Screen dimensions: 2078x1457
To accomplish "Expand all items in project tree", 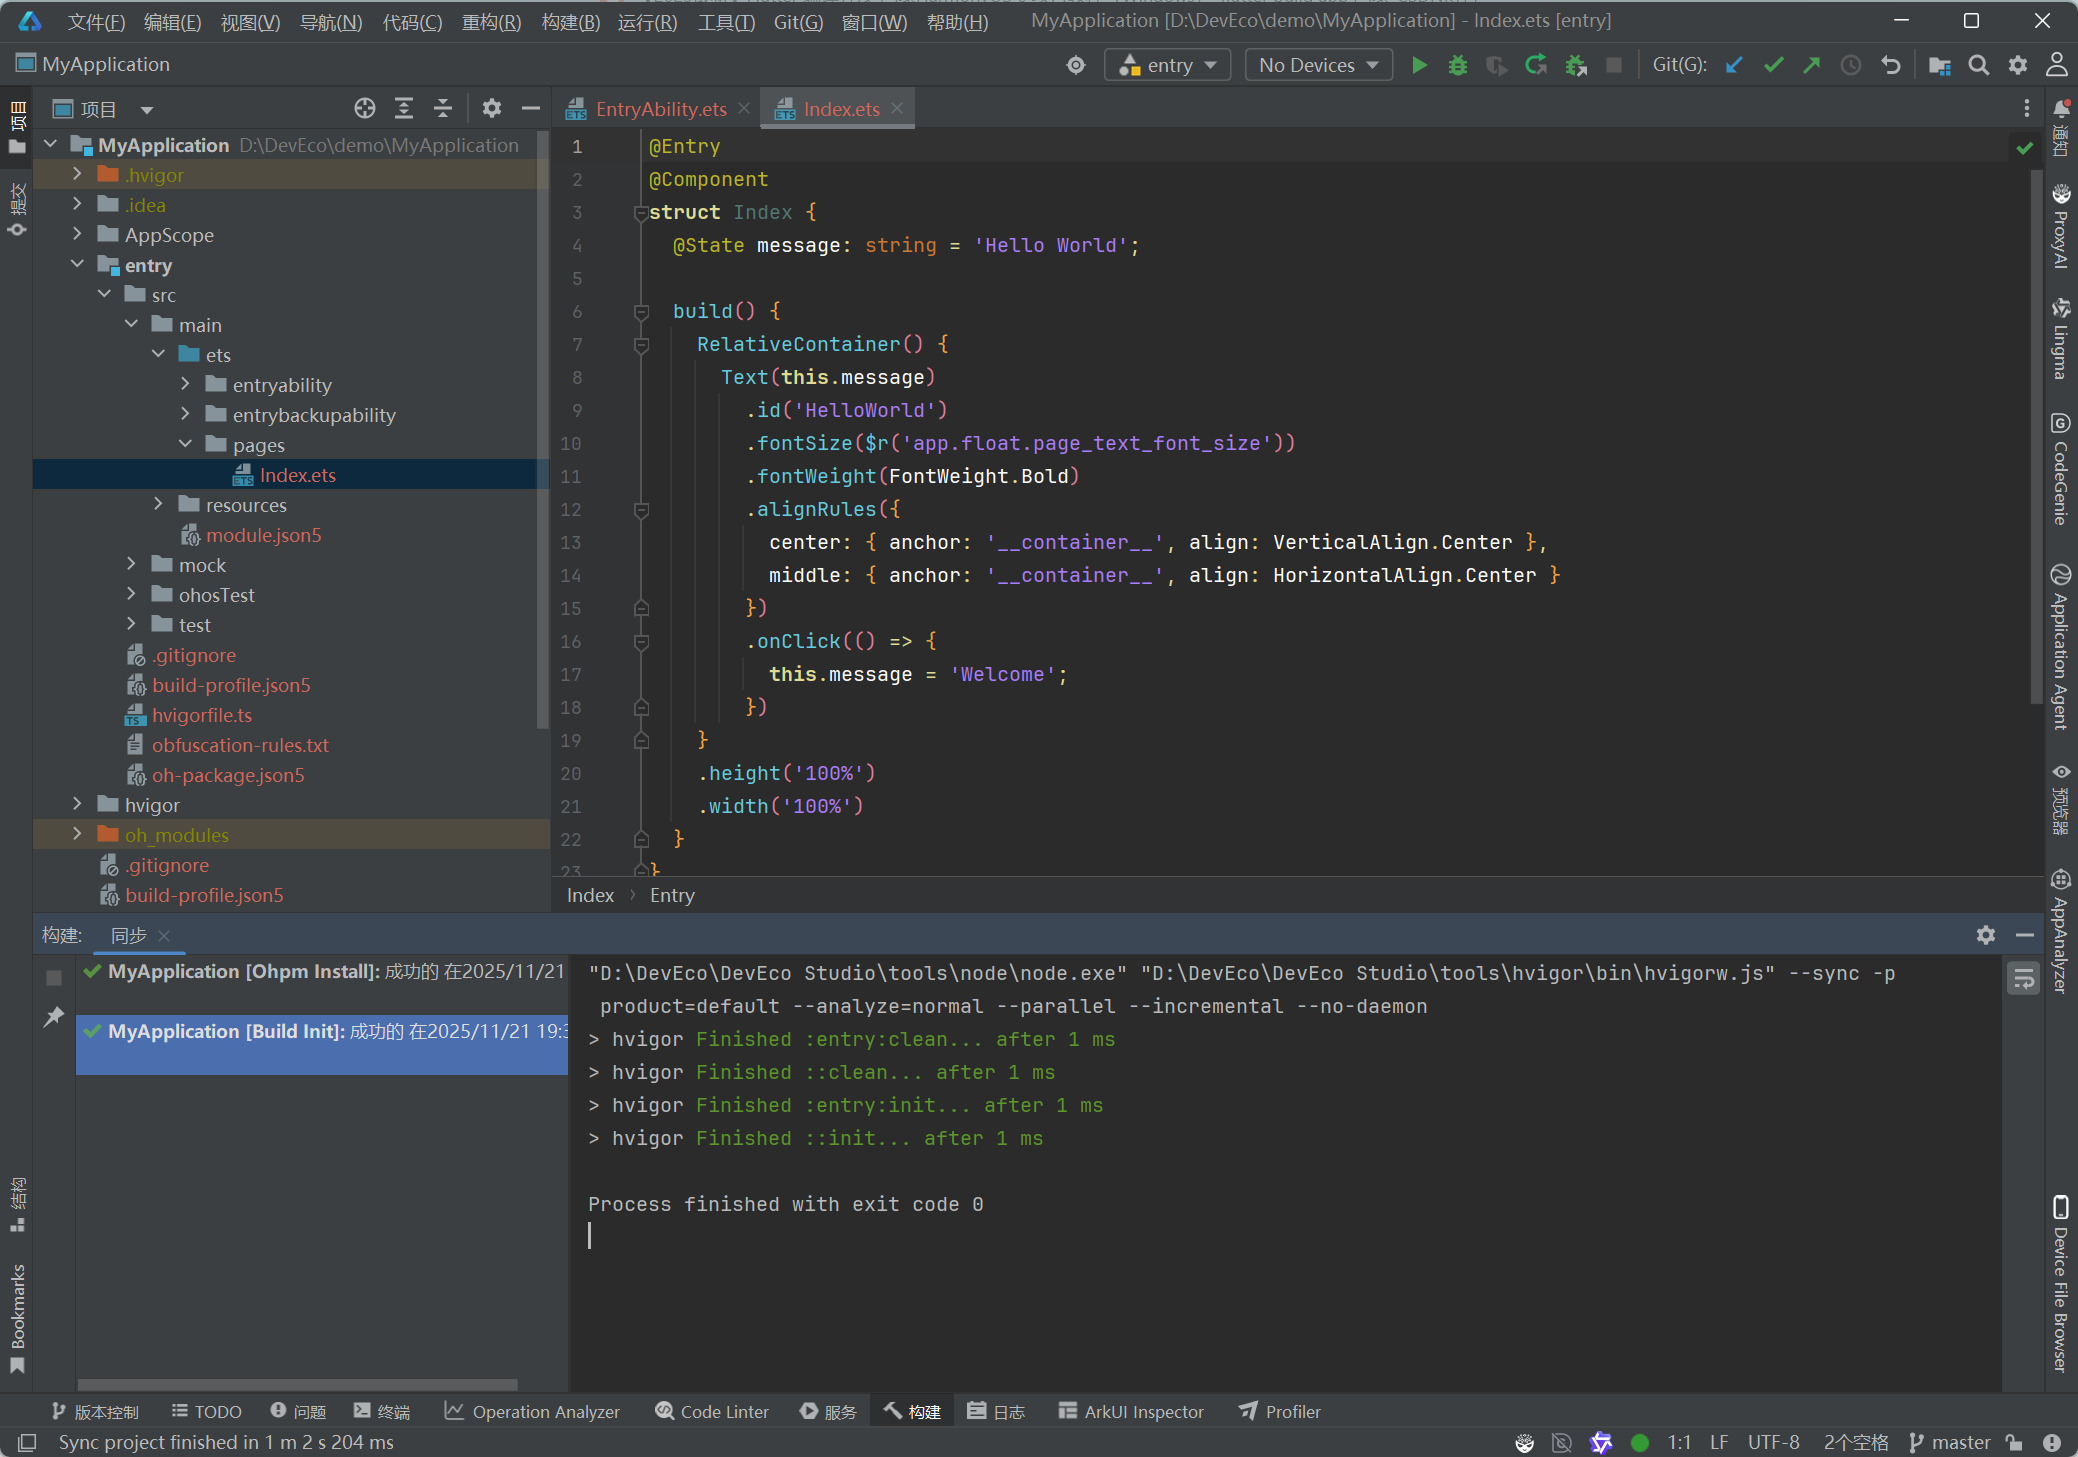I will coord(404,109).
